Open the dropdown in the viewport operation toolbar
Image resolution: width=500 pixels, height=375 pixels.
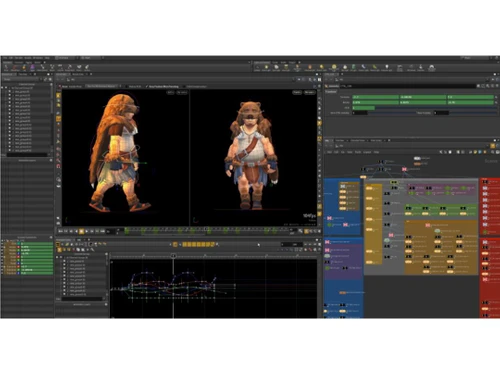(102, 86)
